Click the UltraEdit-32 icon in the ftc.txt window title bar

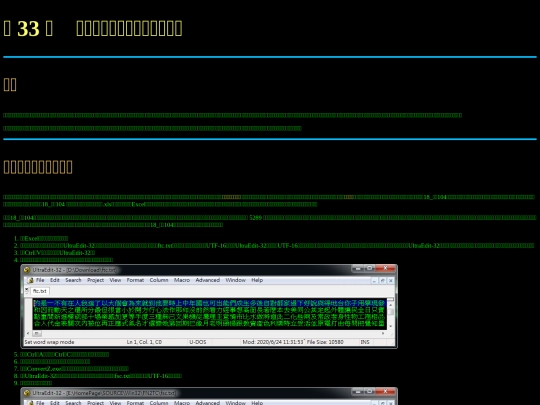27,270
